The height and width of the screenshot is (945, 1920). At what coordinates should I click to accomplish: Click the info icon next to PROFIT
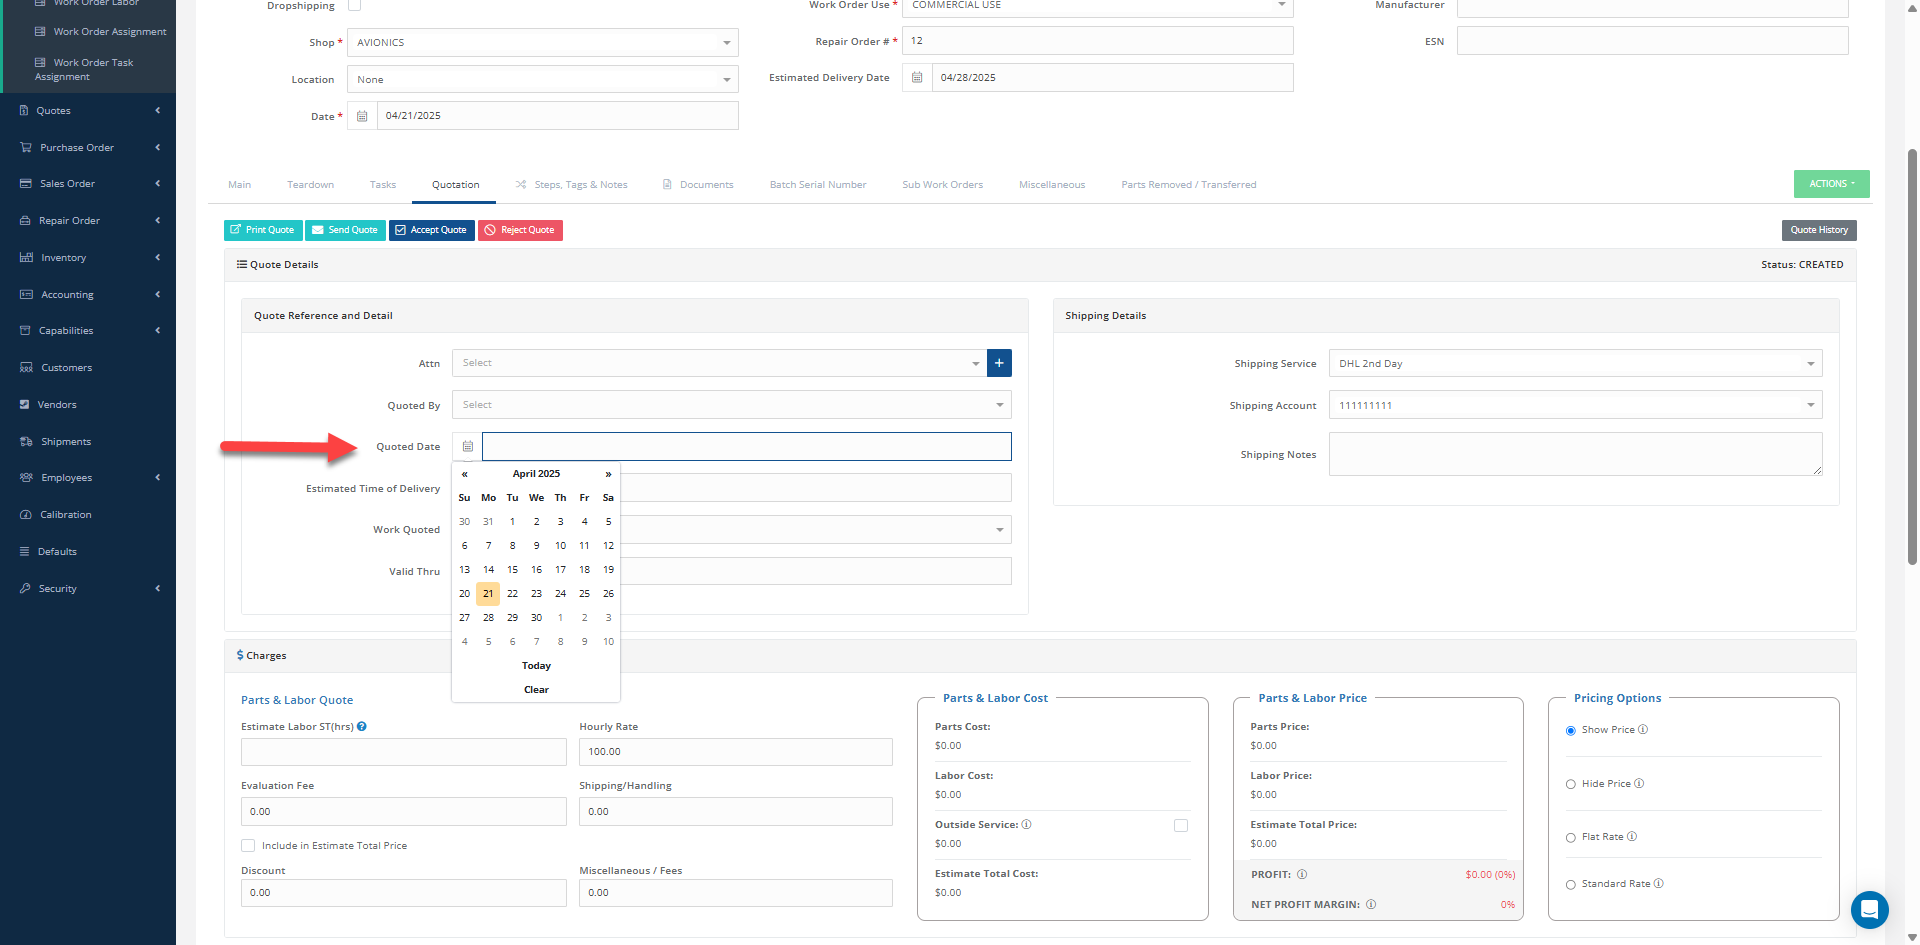pos(1302,875)
